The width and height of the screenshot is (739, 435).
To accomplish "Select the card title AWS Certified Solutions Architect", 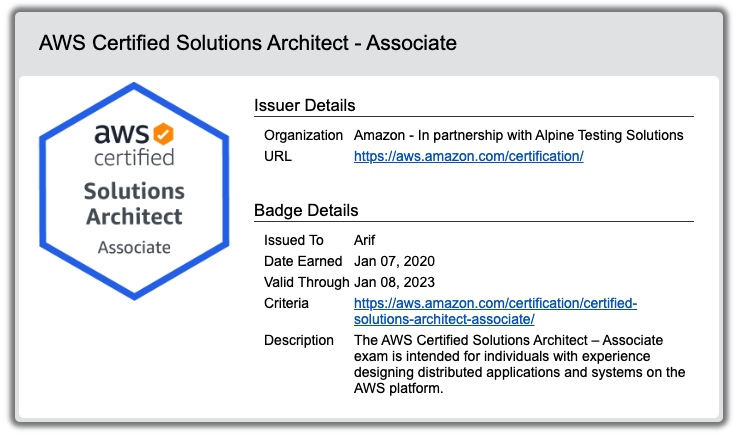I will click(x=248, y=43).
